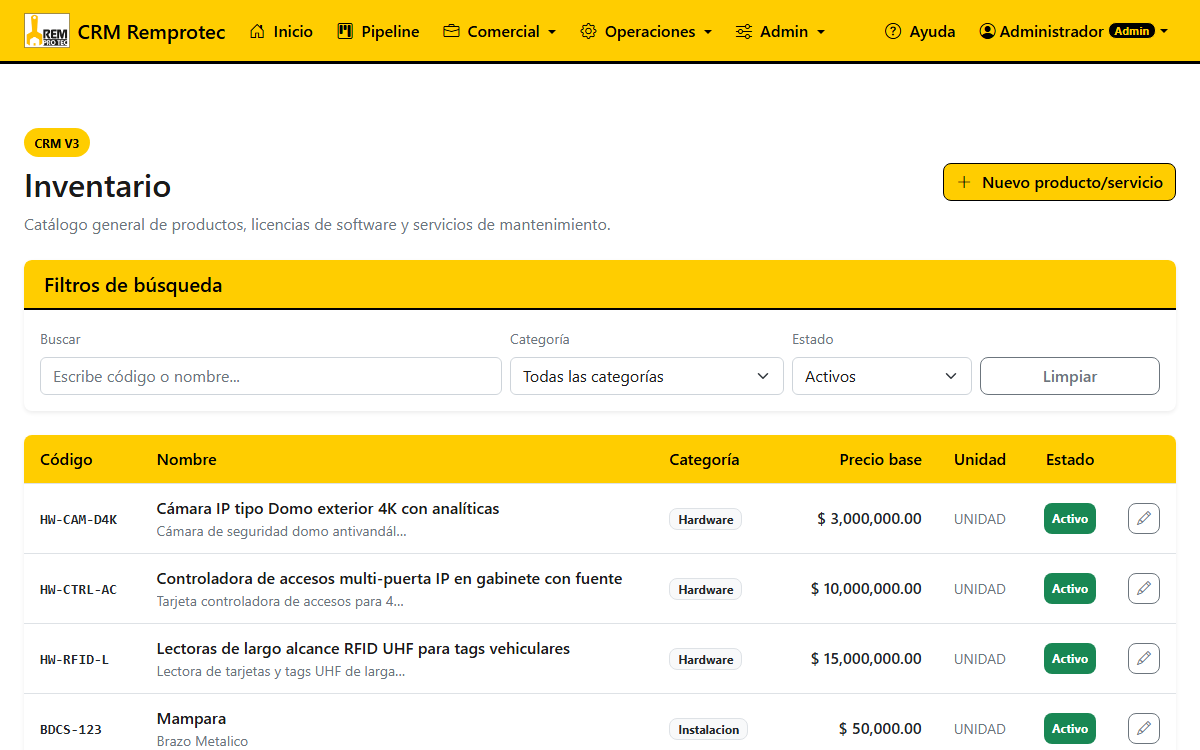Open the Operaciones menu
This screenshot has width=1200, height=750.
(x=646, y=31)
